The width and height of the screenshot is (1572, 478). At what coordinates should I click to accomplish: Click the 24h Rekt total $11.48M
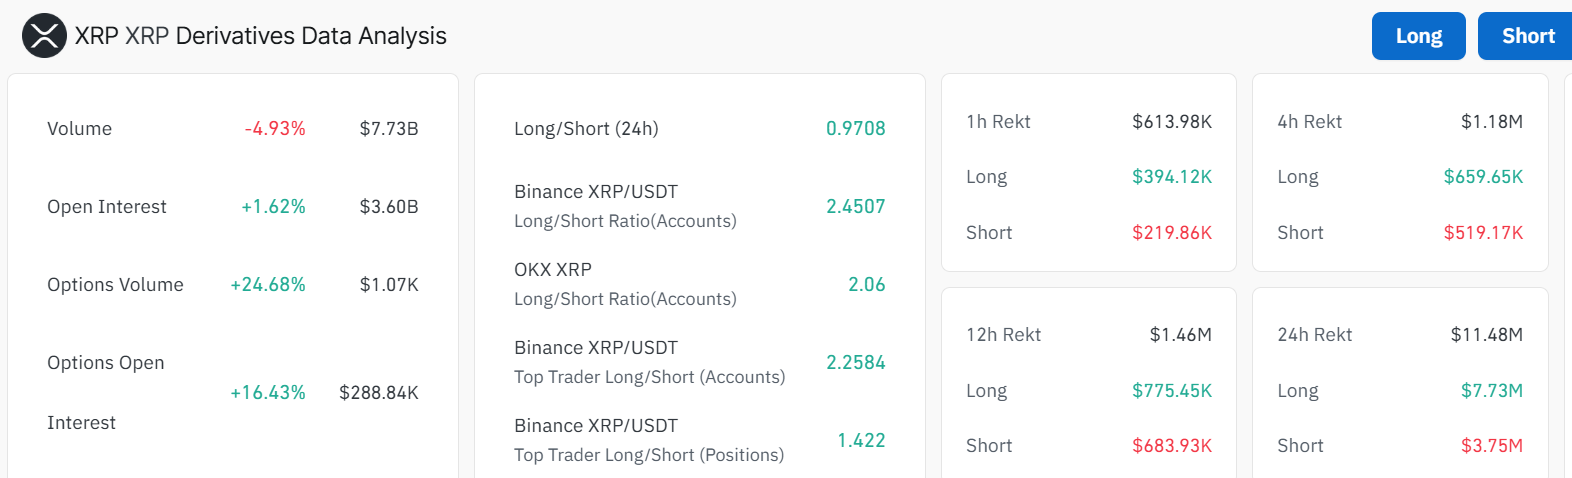click(1487, 334)
